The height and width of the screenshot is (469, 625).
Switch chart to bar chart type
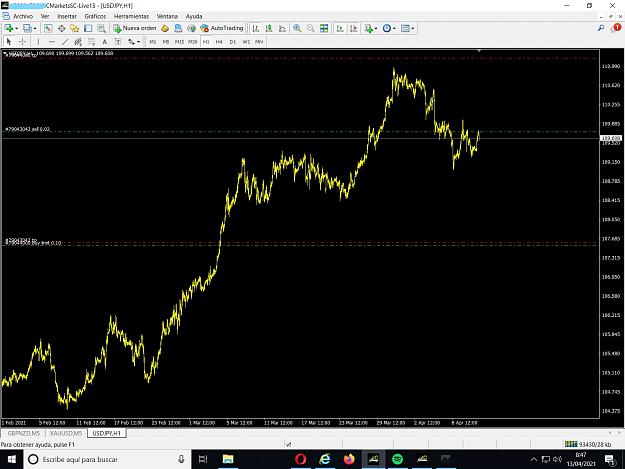(256, 28)
